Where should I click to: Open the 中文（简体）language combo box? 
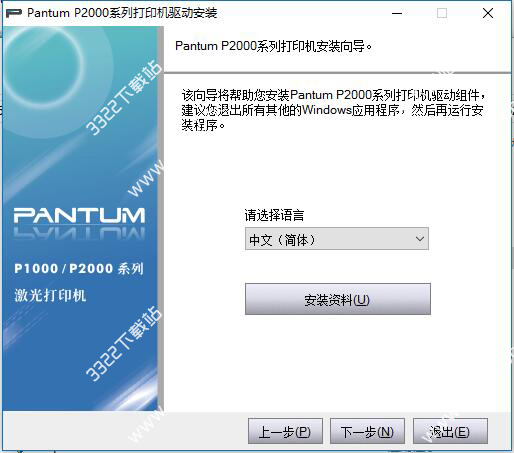coord(337,239)
